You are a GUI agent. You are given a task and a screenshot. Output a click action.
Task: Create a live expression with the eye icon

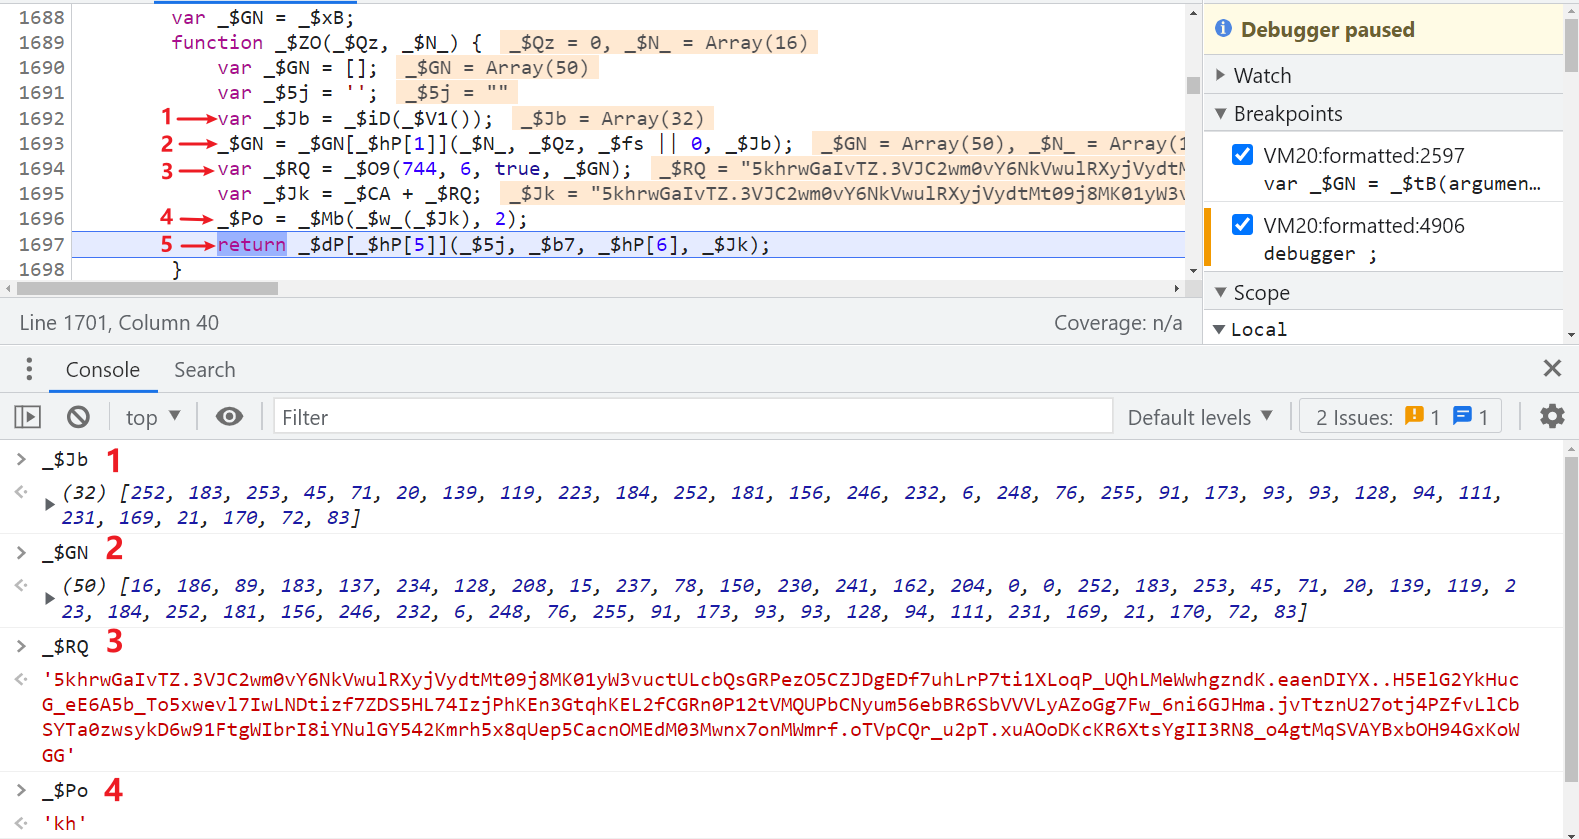pos(229,417)
